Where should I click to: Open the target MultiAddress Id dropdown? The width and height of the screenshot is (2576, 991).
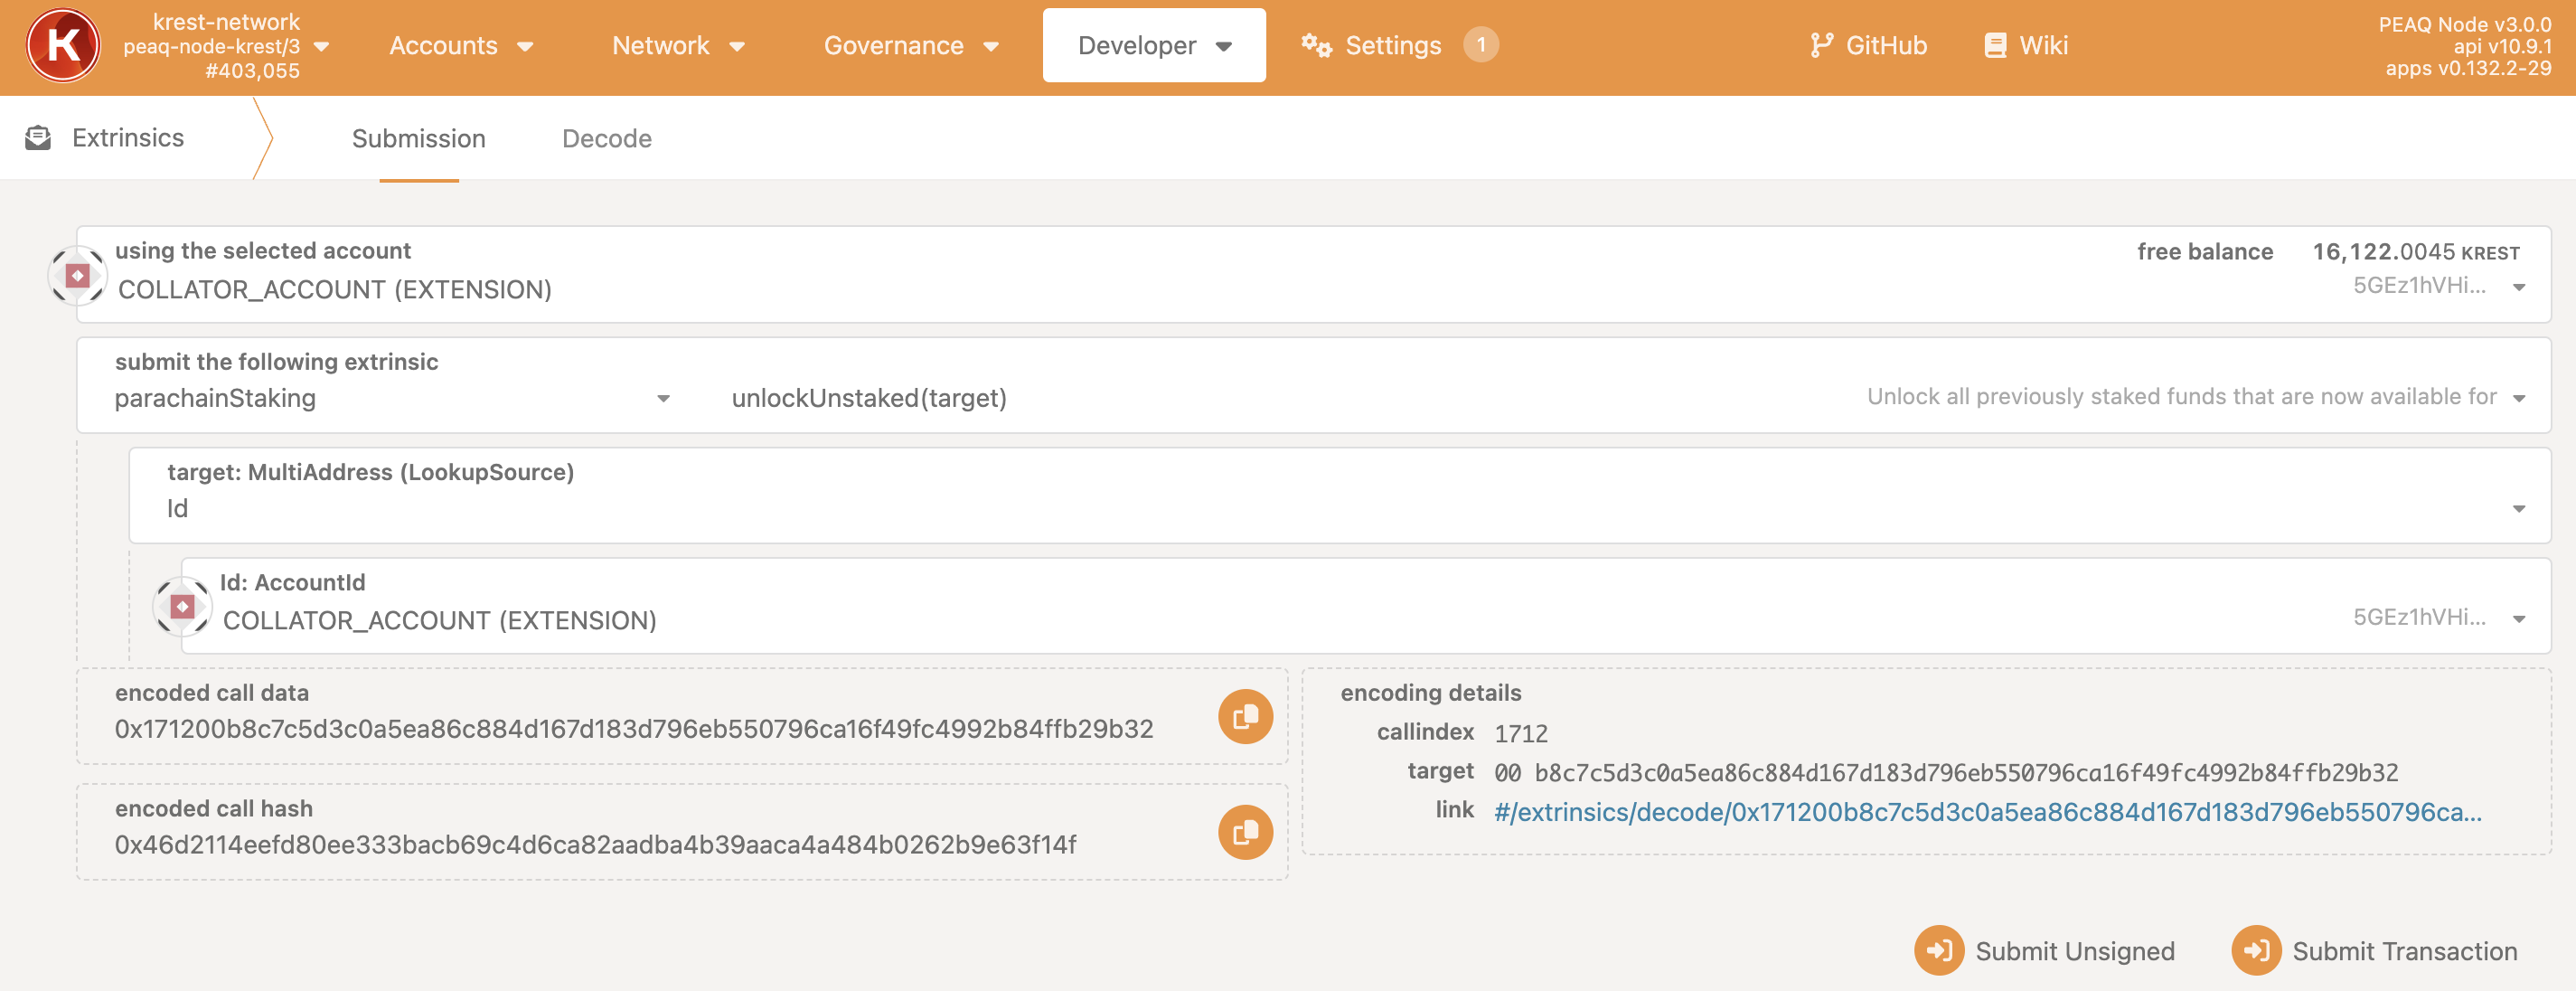2519,509
